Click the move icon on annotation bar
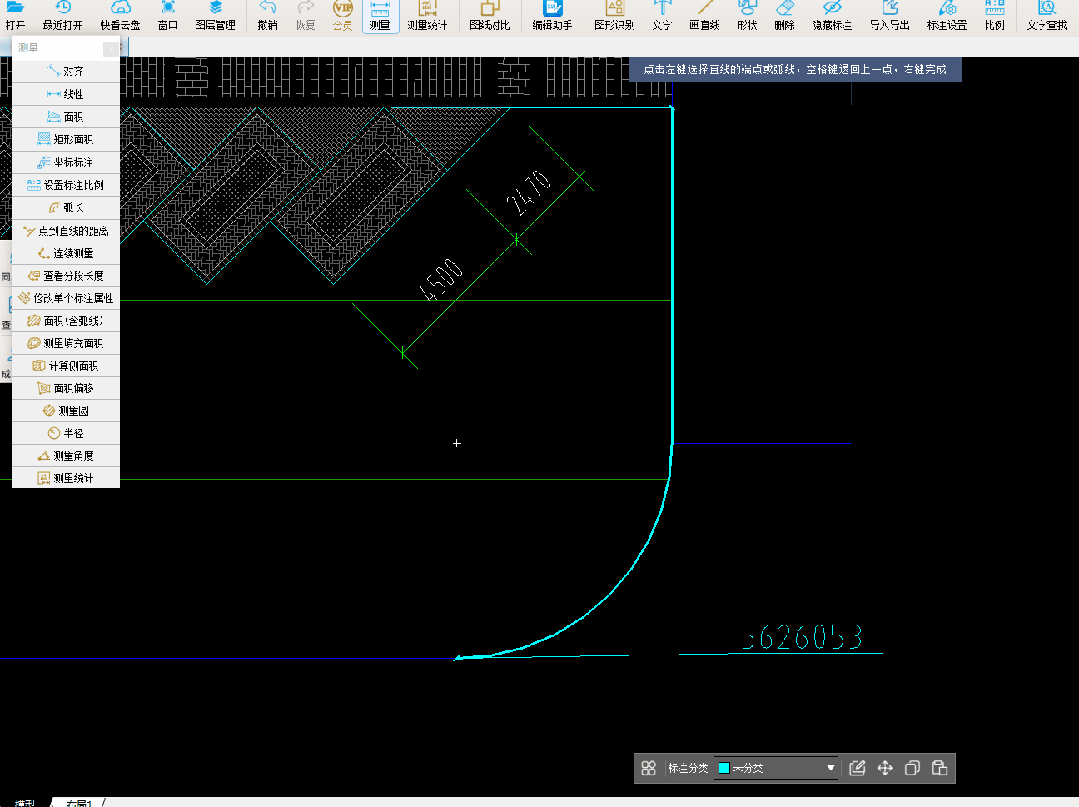1079x807 pixels. [x=885, y=768]
